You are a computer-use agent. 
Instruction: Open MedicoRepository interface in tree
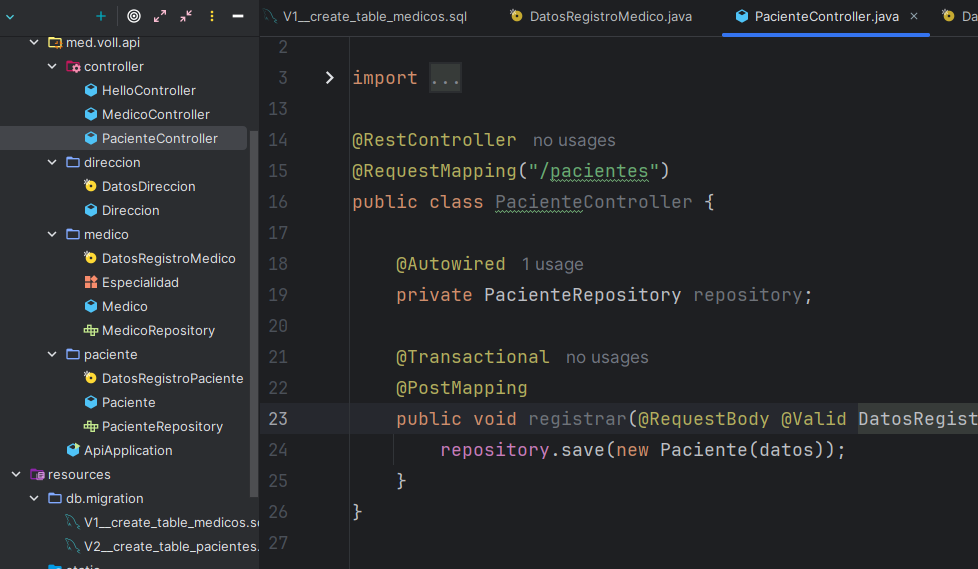158,331
